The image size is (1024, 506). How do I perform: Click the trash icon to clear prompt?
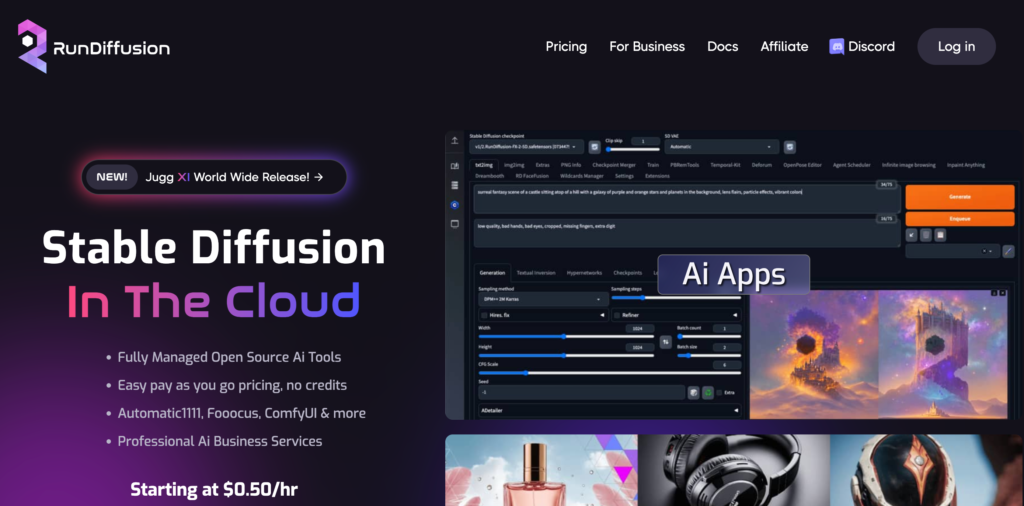click(x=925, y=235)
